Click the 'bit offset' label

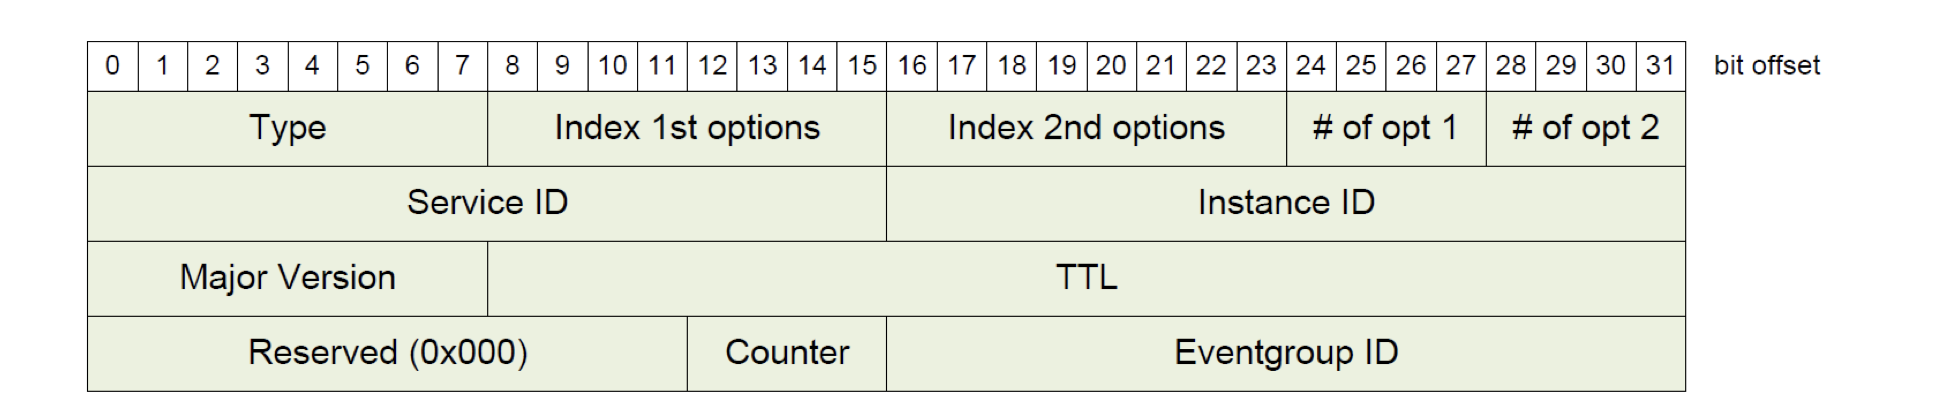coord(1767,66)
